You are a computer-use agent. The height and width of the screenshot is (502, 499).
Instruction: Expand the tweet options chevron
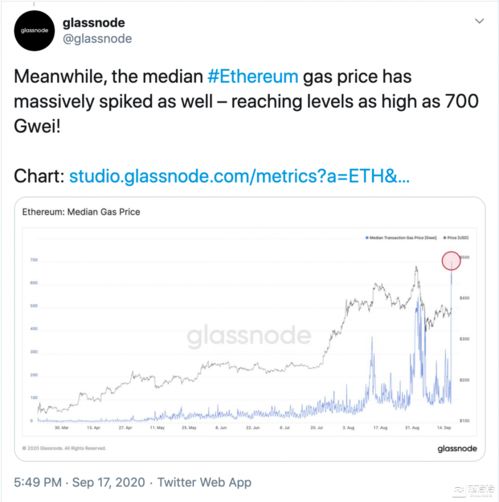tap(479, 21)
